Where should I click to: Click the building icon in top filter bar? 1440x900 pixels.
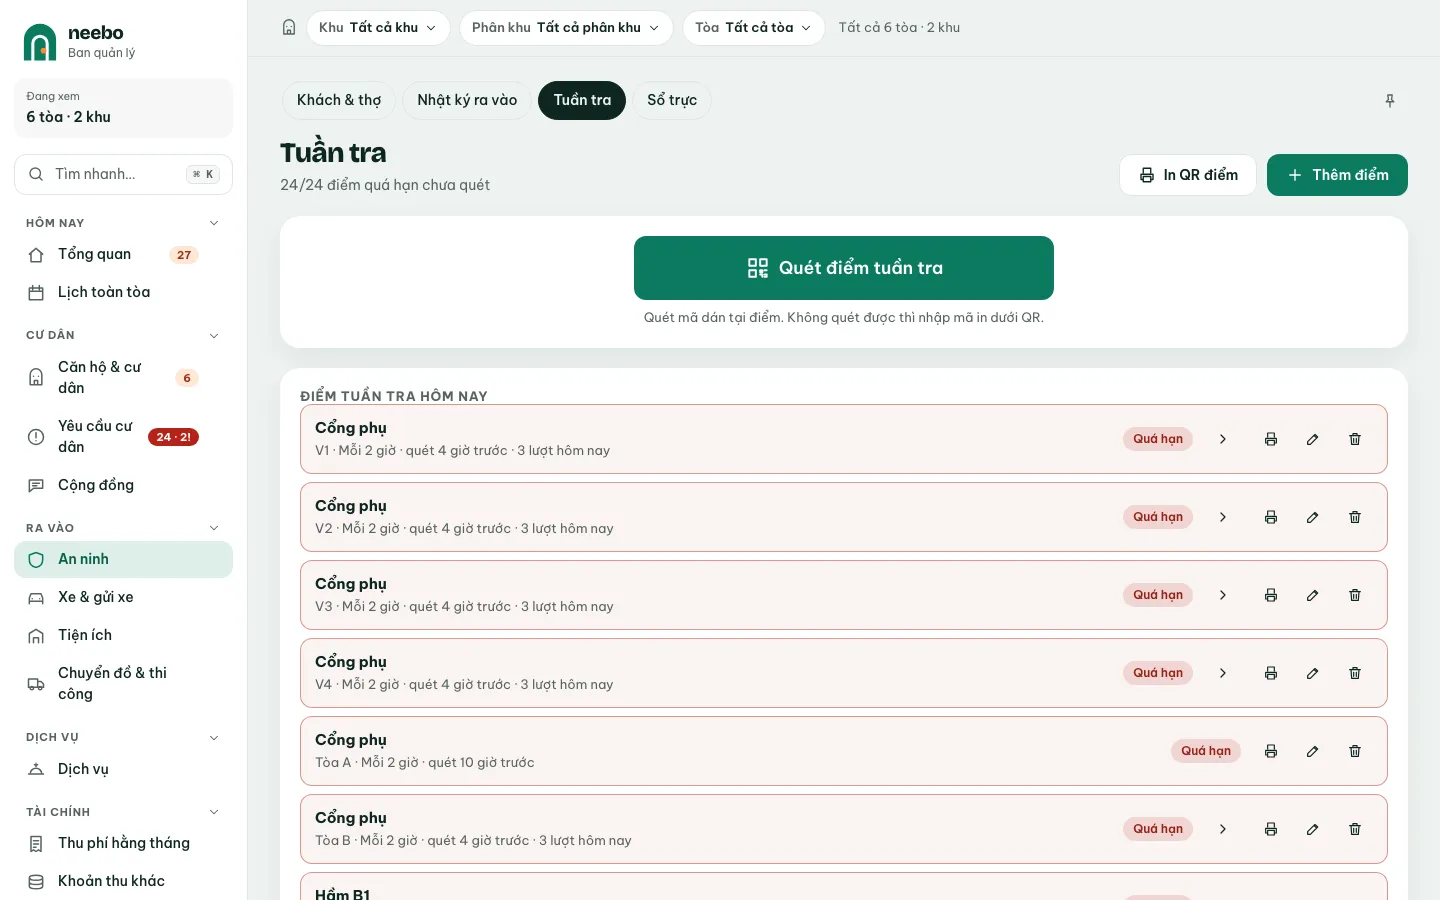pos(289,28)
